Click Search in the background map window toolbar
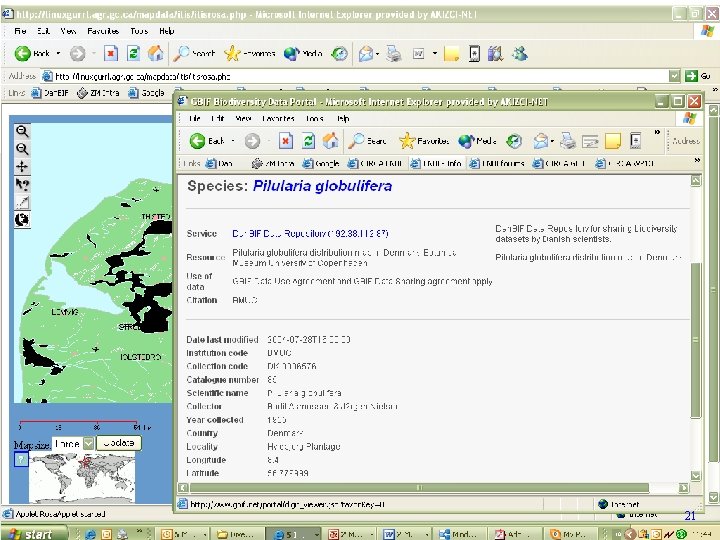Screen dimensions: 720x540 194,53
